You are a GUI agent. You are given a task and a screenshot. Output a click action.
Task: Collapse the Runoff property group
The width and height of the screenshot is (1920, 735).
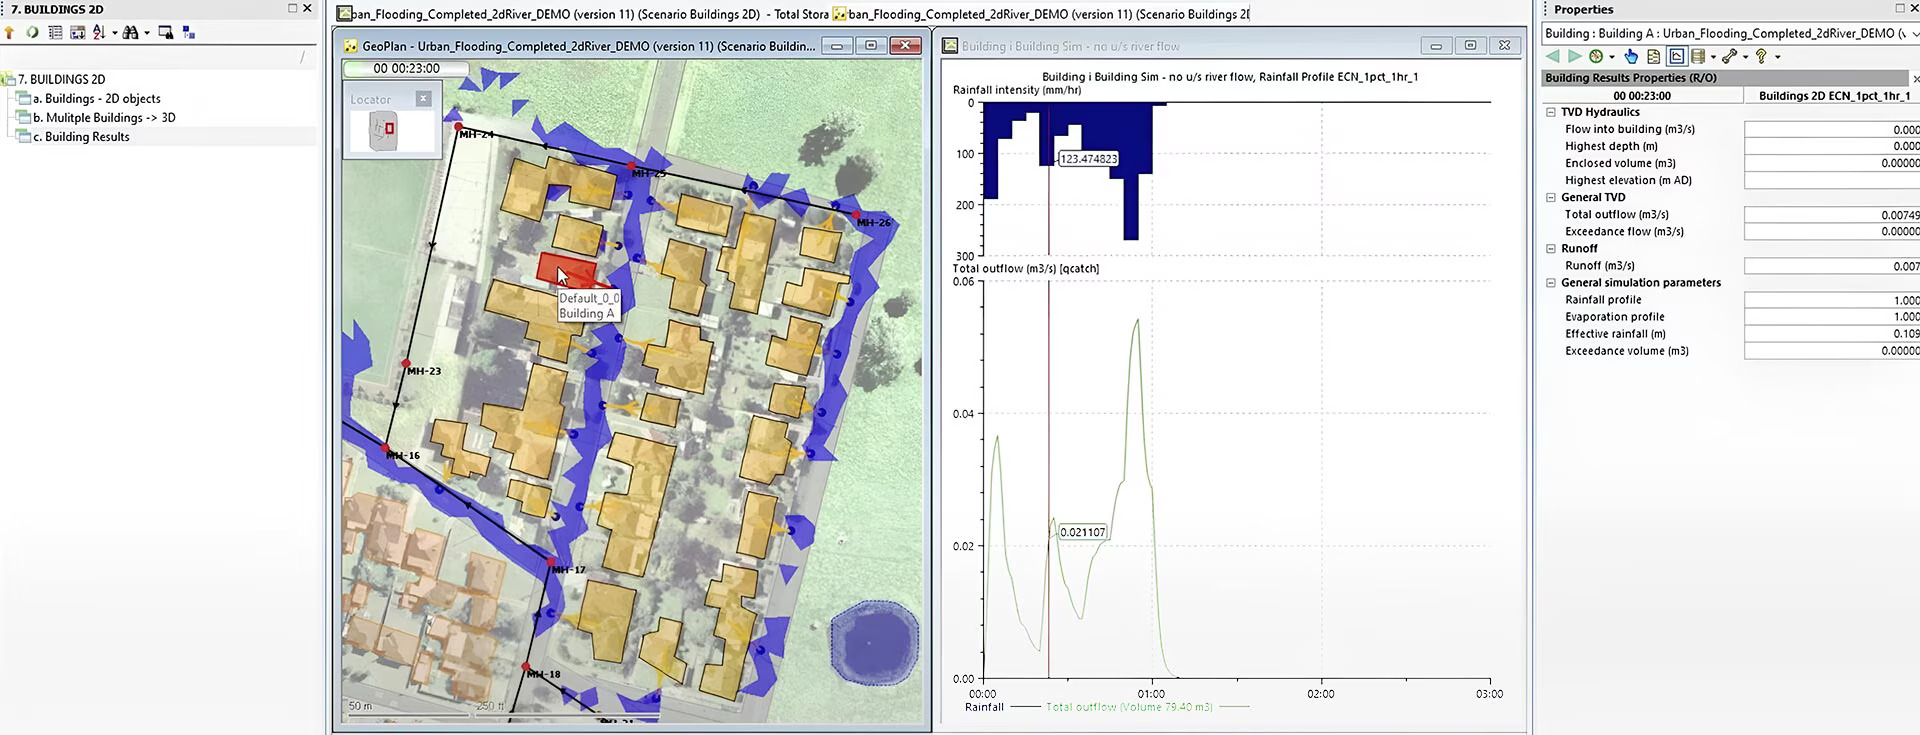(1551, 249)
